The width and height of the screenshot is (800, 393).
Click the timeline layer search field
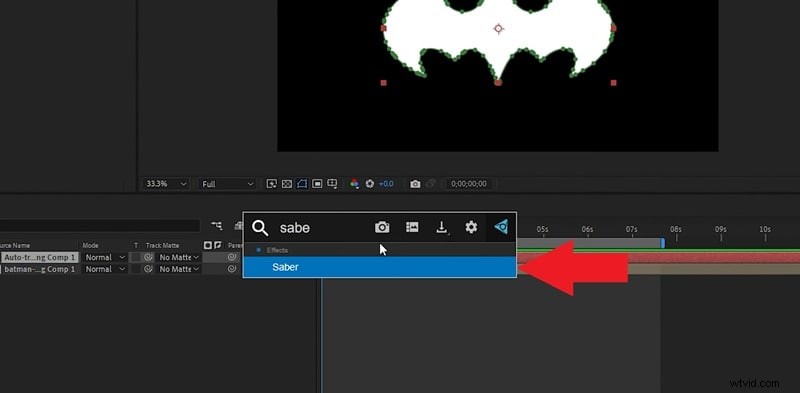pyautogui.click(x=100, y=226)
